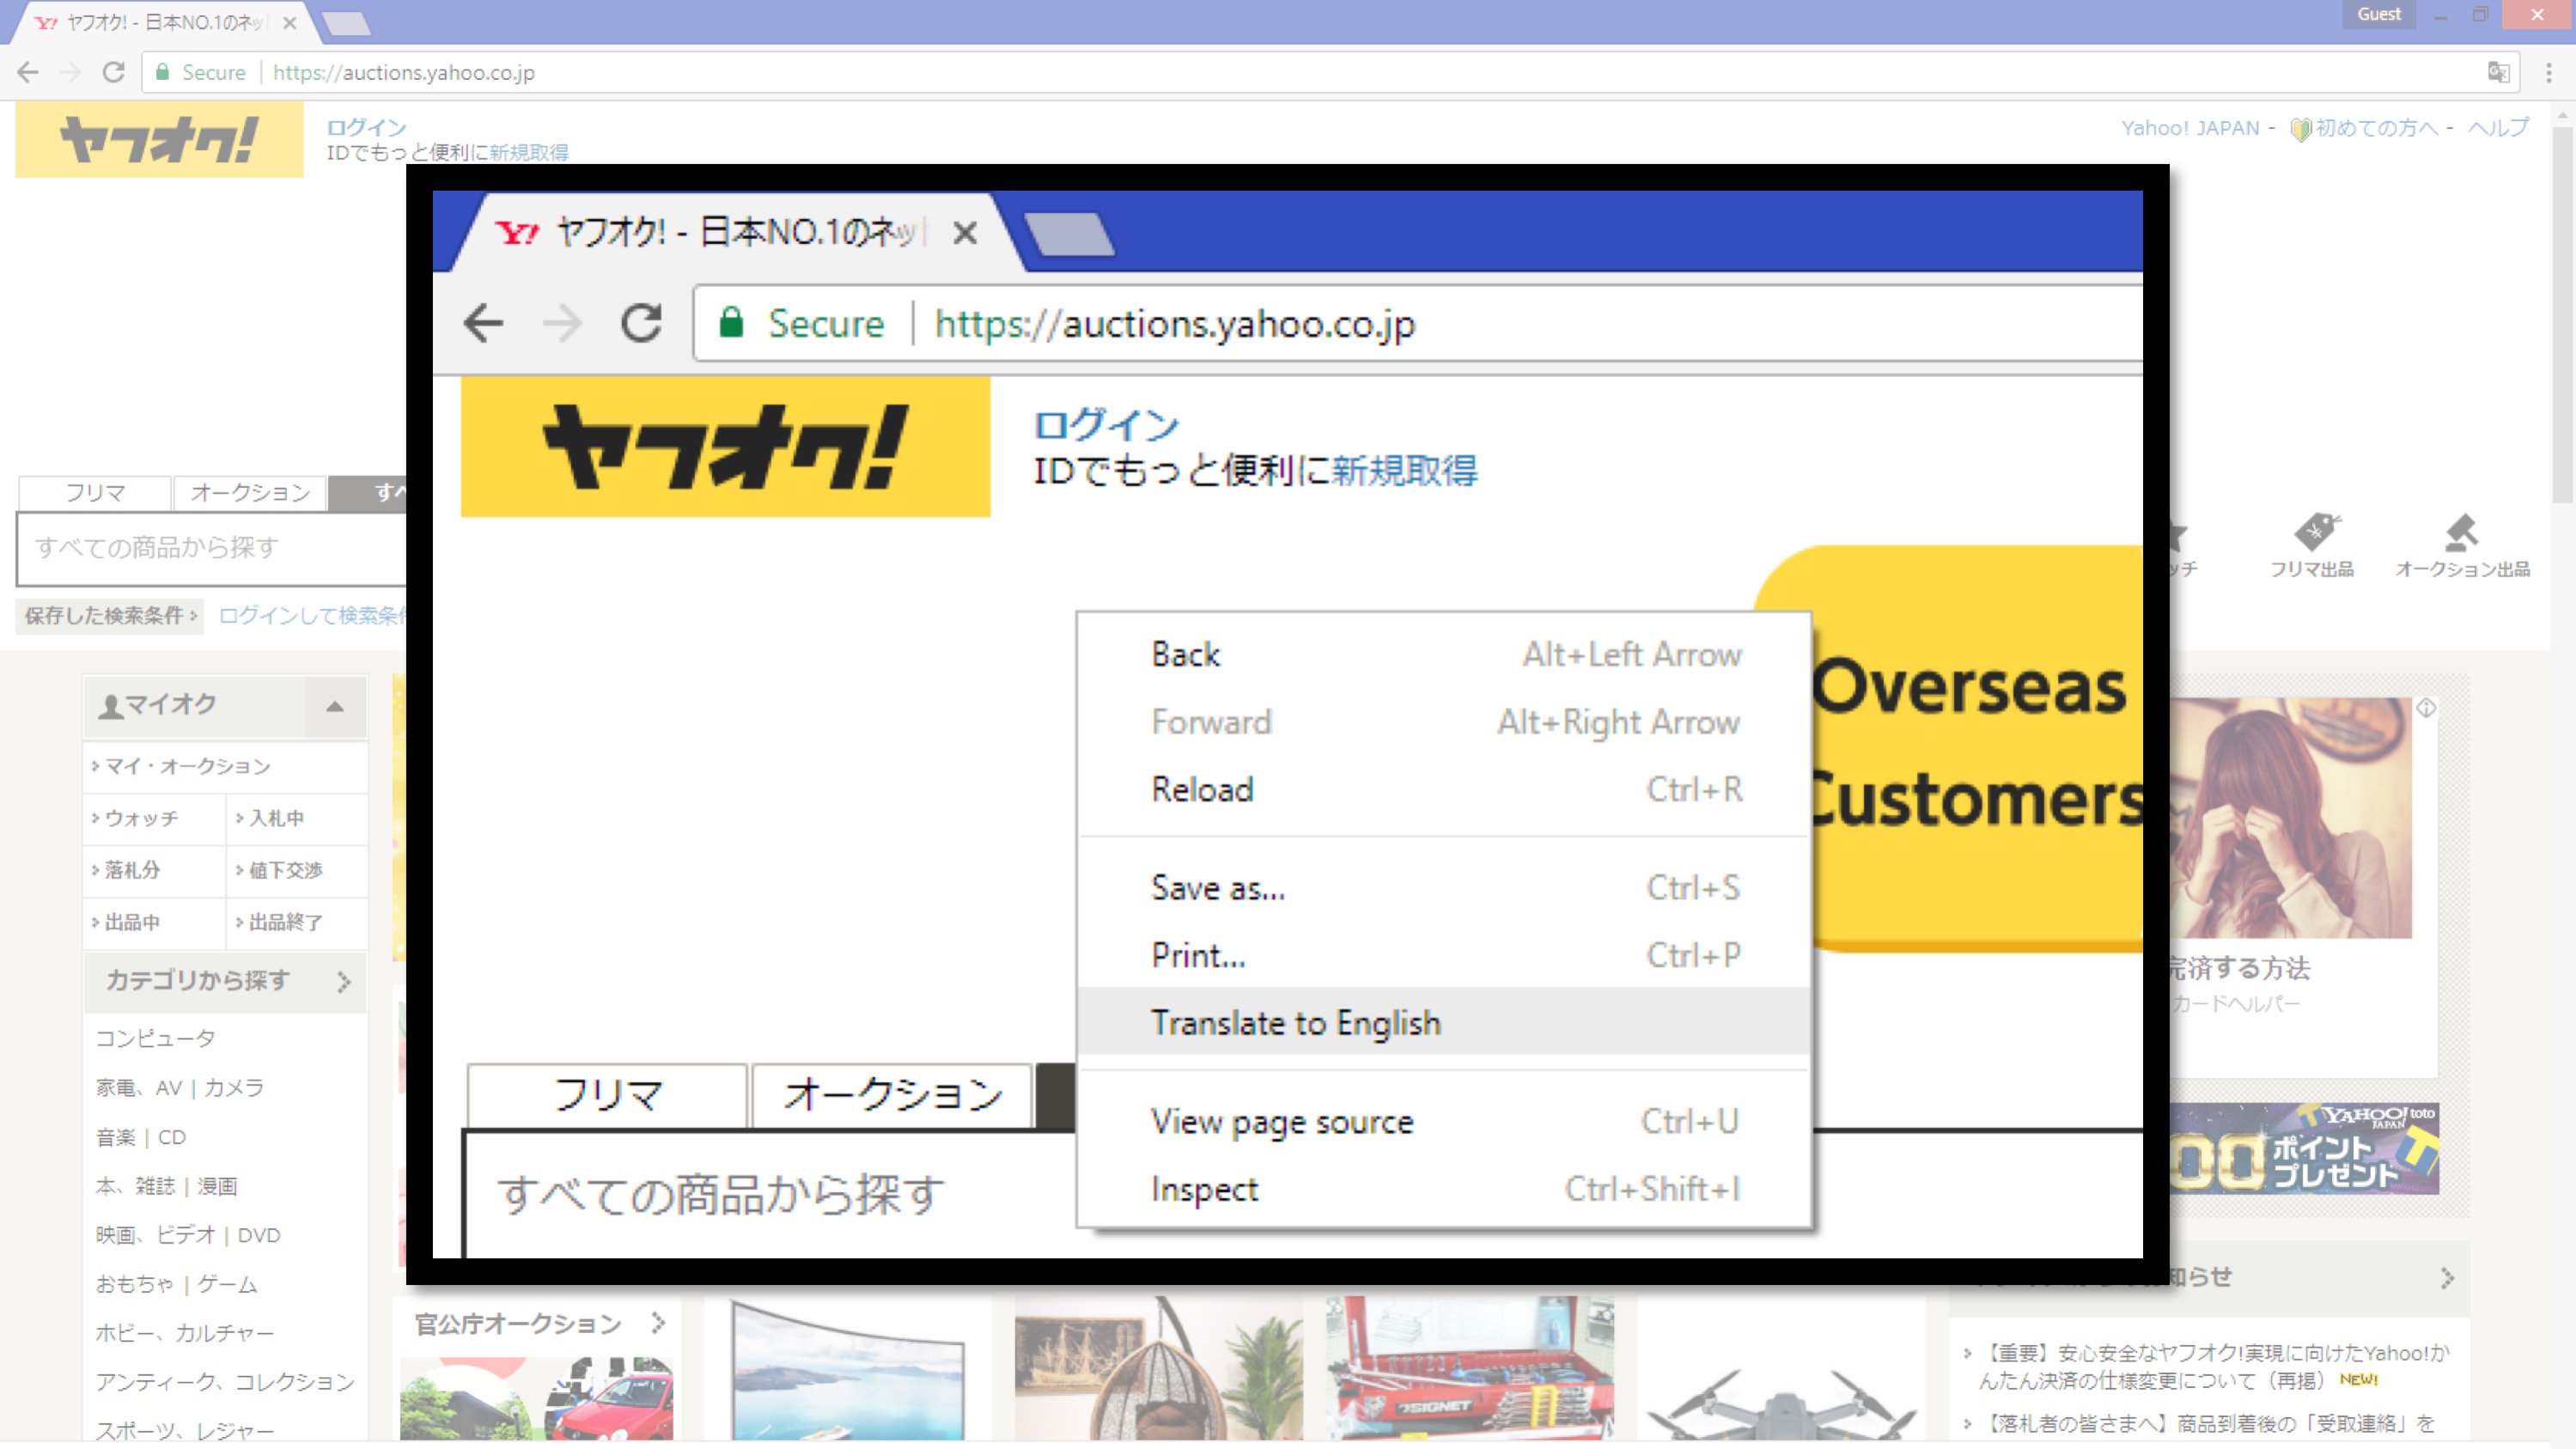Select Translate to English menu entry

(x=1444, y=1022)
